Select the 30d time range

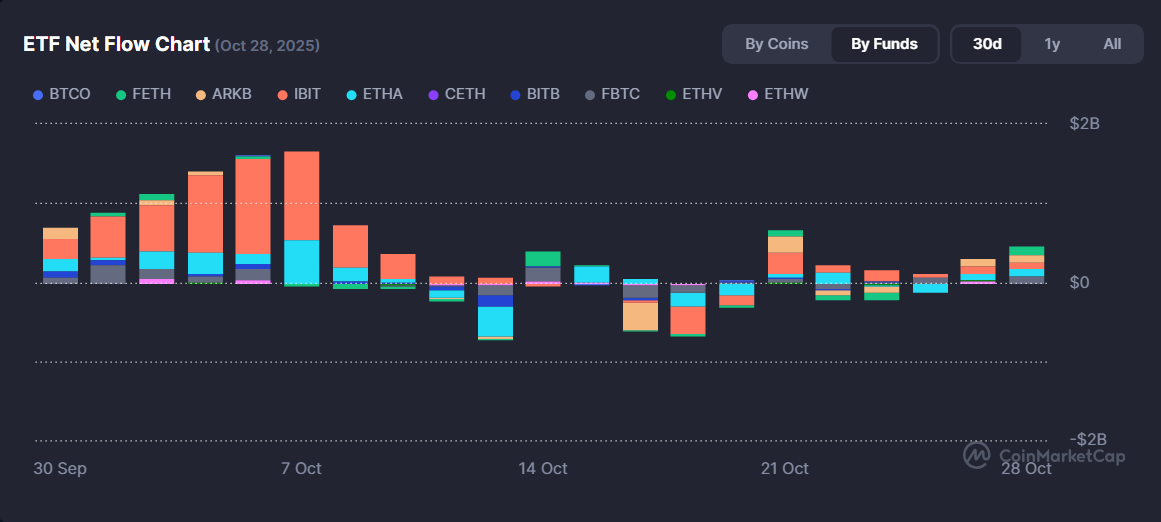(x=987, y=44)
